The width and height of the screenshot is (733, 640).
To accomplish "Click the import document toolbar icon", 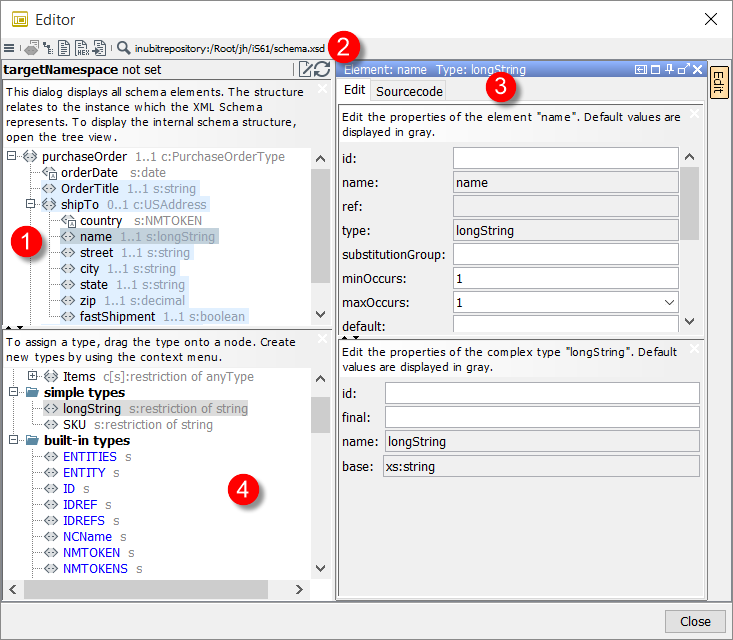I will pos(99,48).
